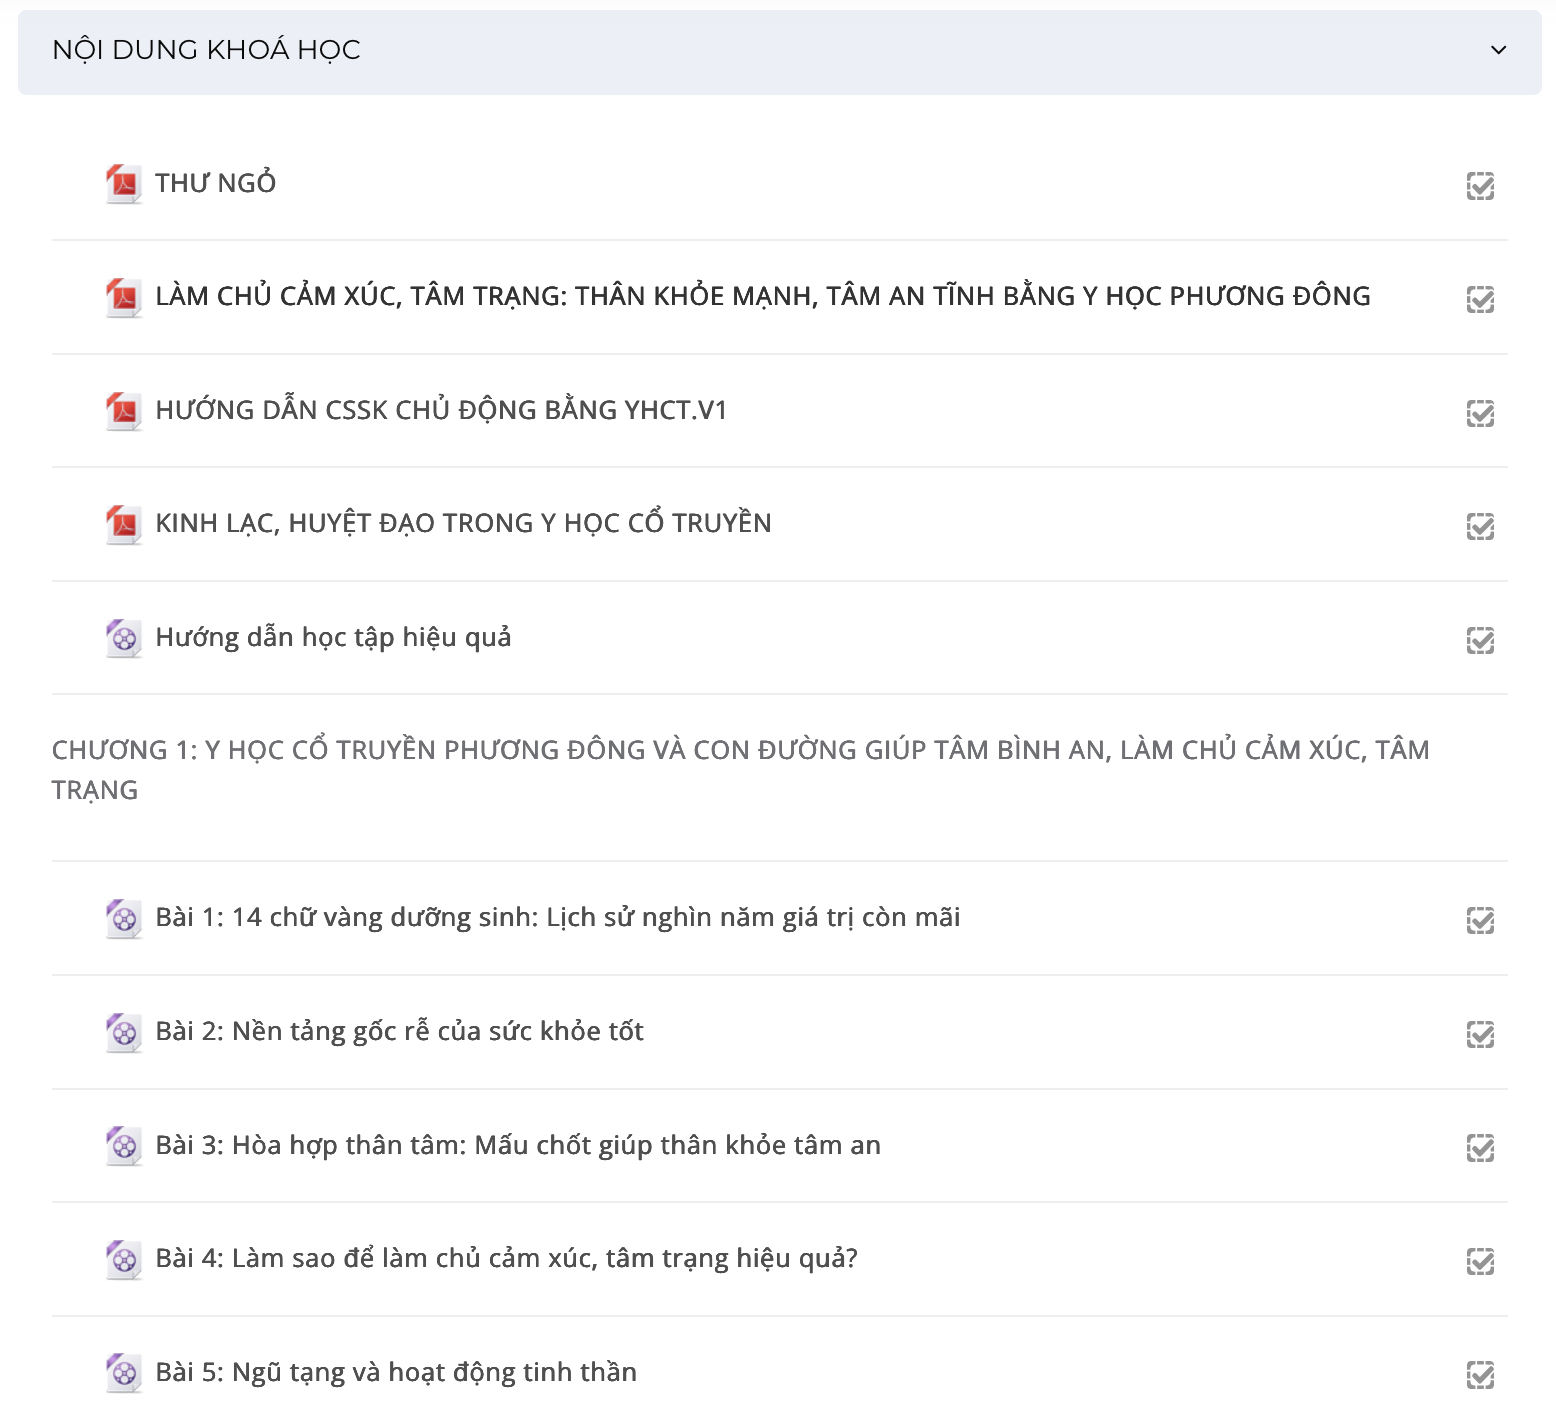Screen dimensions: 1556x1416
Task: Click video icon for Bài 5
Action: [124, 1373]
